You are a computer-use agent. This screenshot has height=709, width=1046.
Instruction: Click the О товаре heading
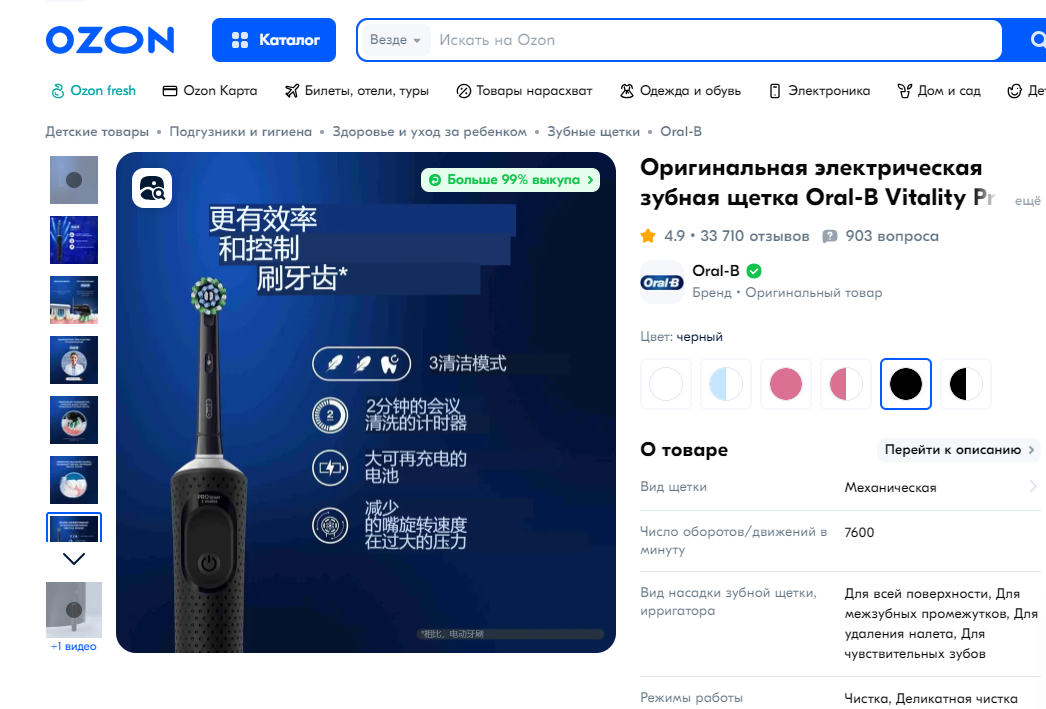click(684, 450)
